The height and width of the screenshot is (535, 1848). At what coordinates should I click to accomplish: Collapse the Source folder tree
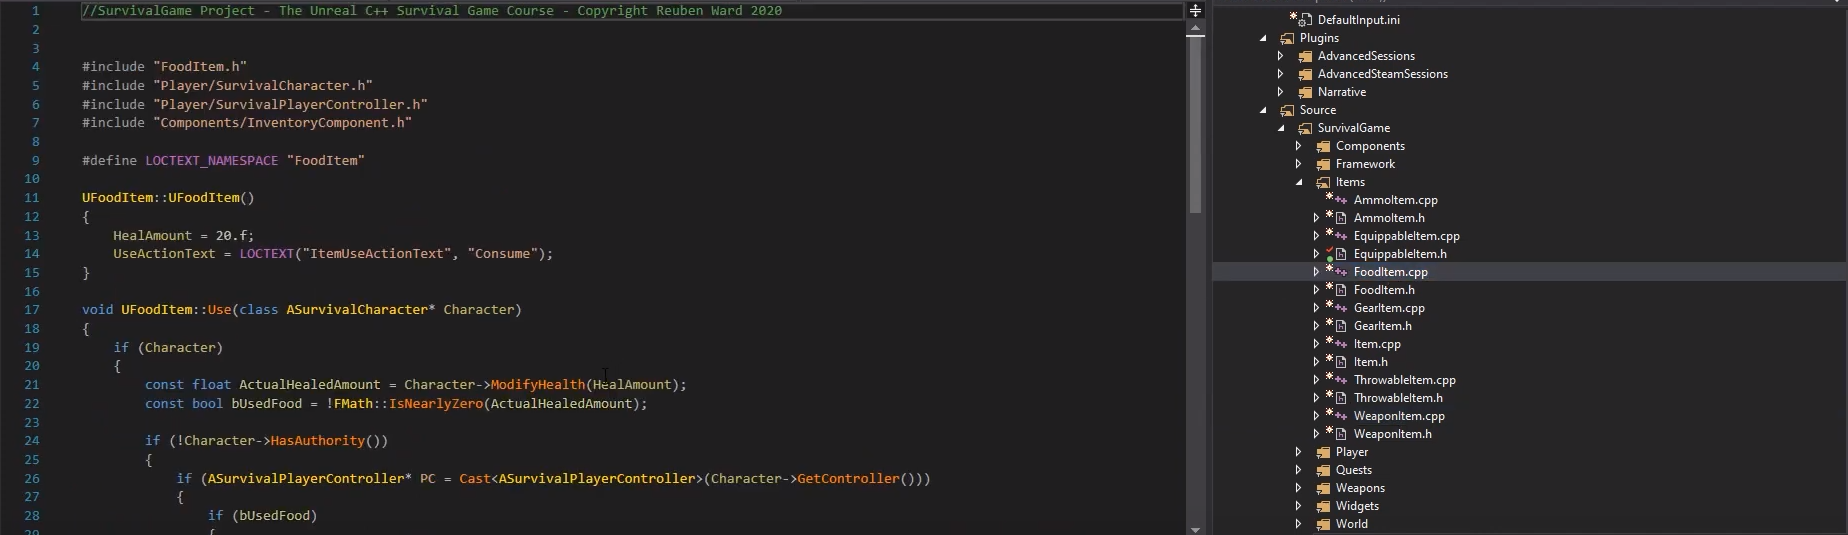click(x=1263, y=110)
